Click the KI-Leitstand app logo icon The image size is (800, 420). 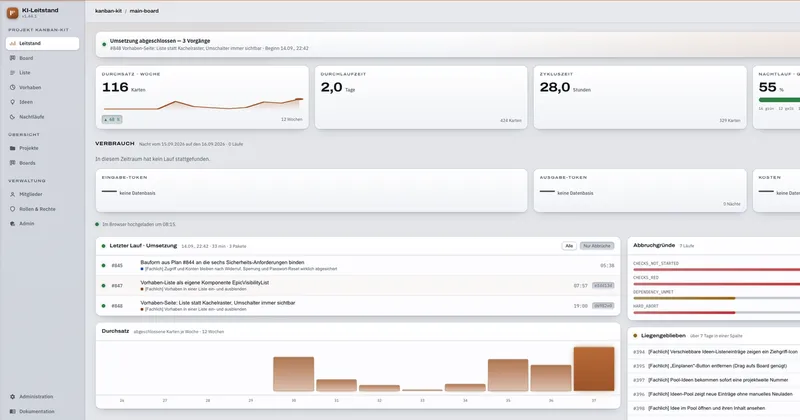click(x=12, y=13)
